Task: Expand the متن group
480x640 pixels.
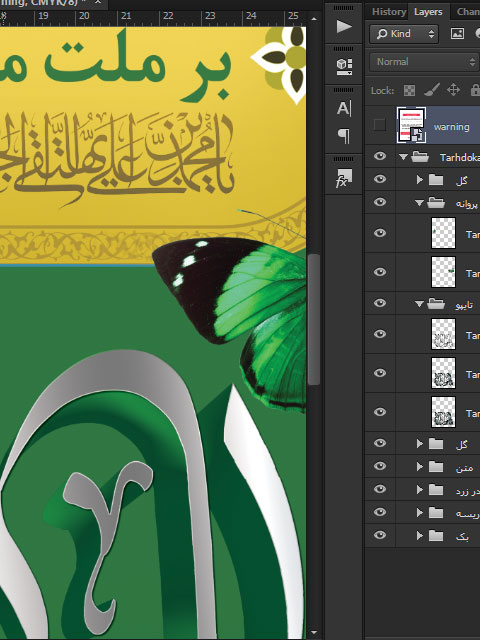Action: tap(420, 466)
